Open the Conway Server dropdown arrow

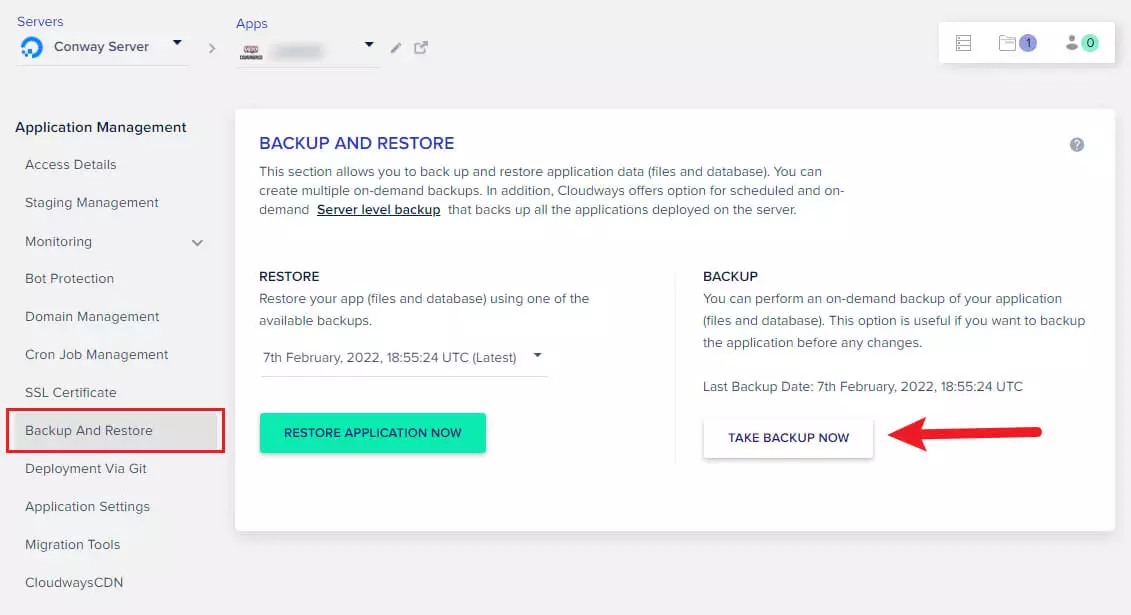click(x=177, y=43)
